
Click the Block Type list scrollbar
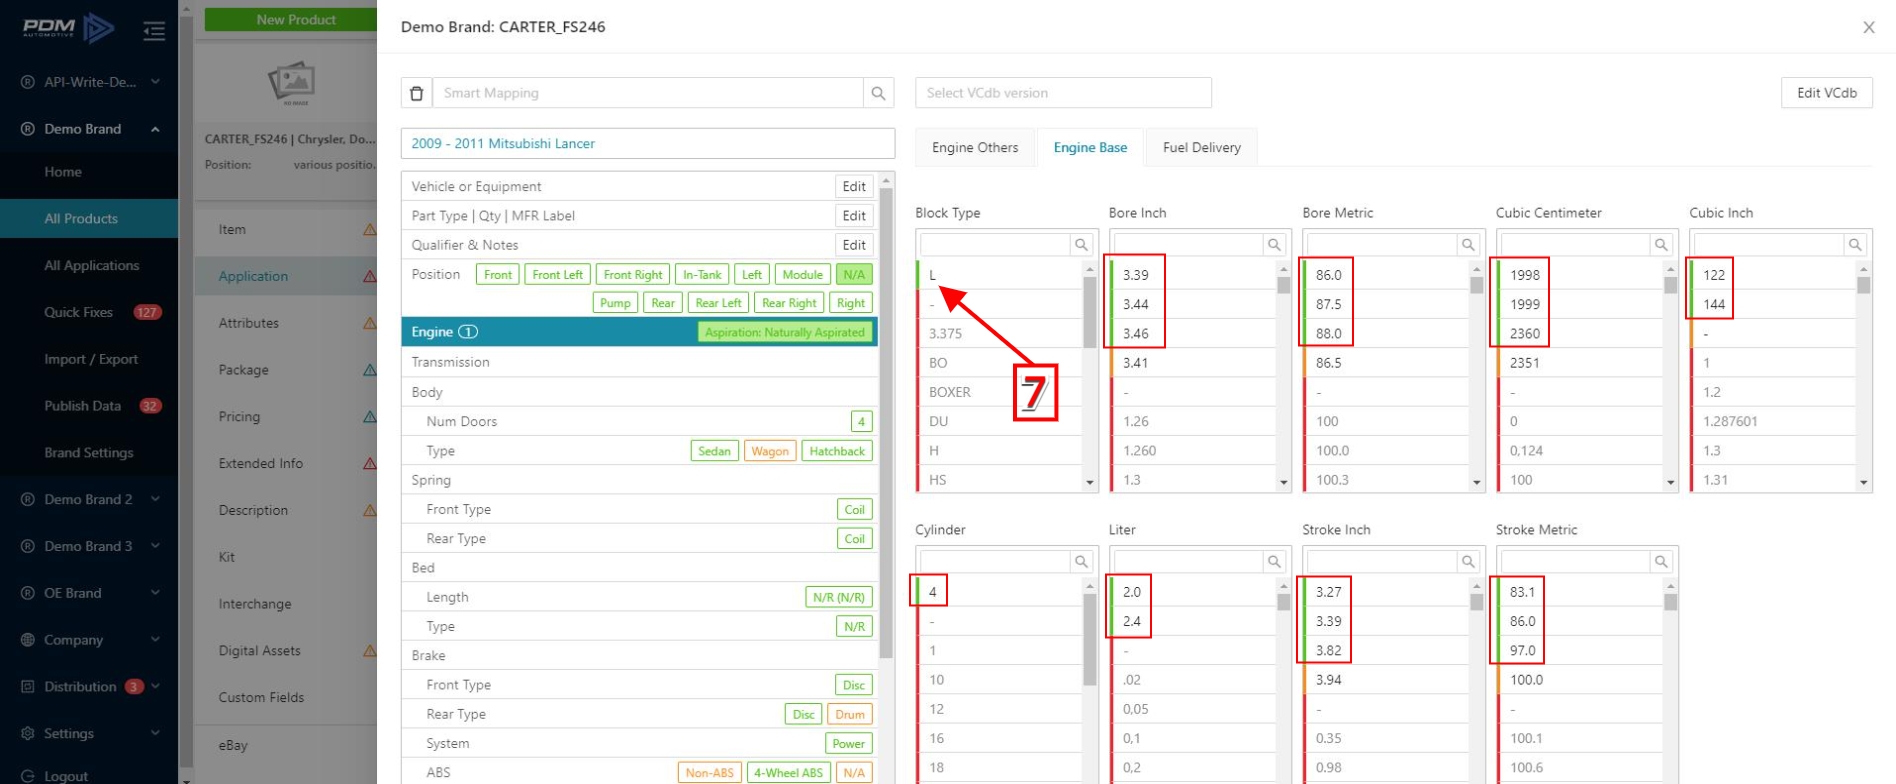1090,311
